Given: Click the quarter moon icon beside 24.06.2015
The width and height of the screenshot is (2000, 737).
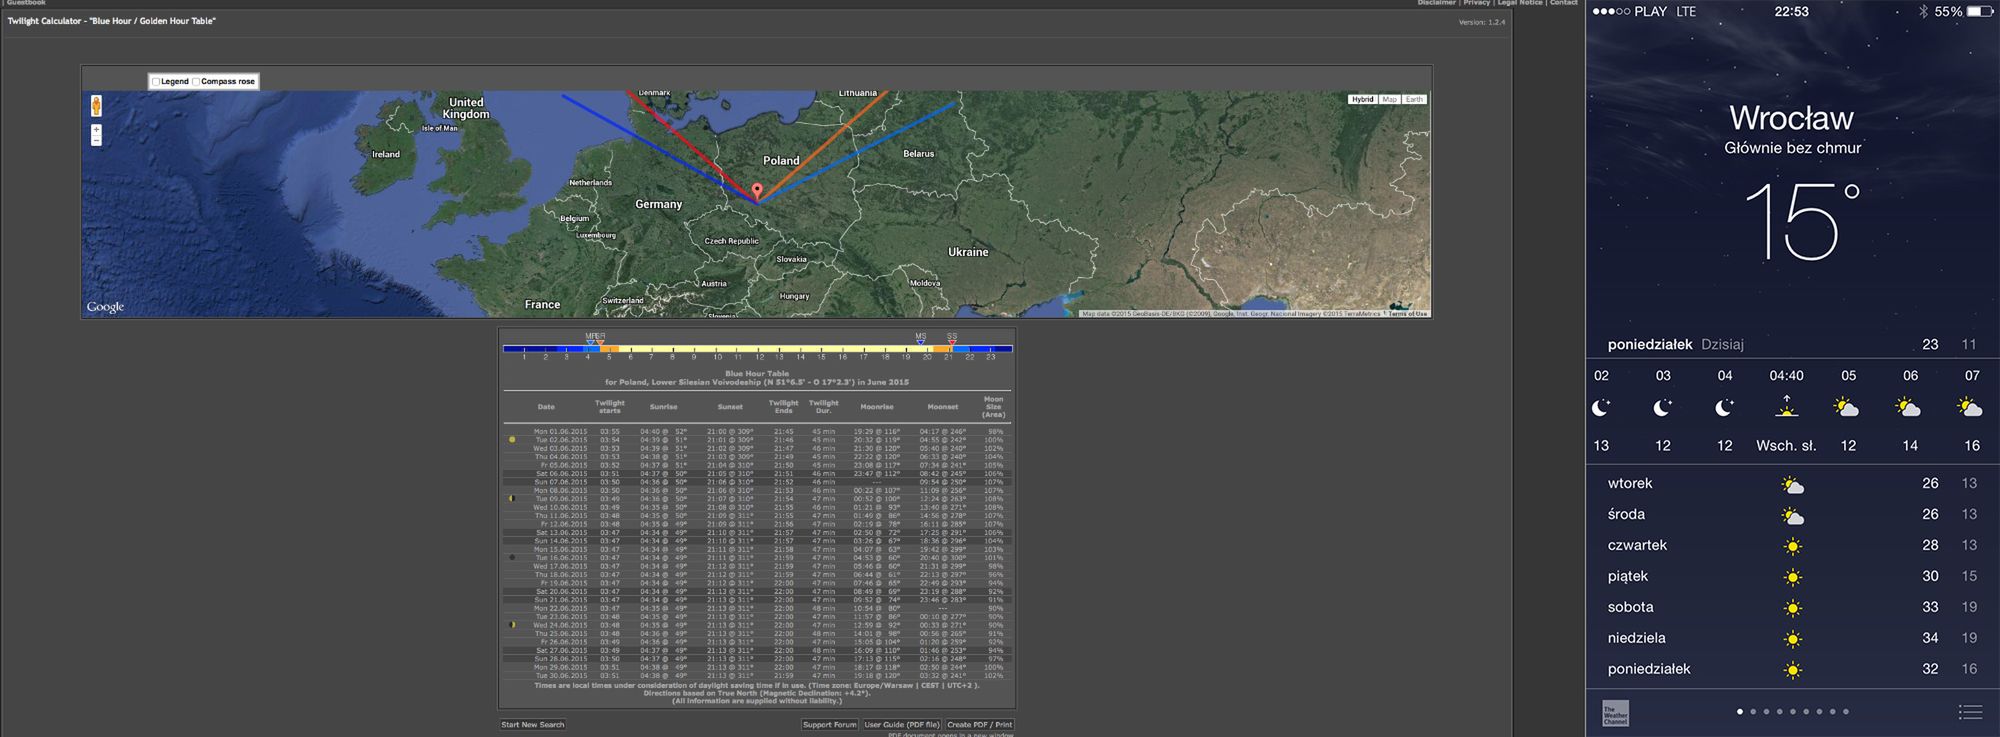Looking at the screenshot, I should pos(513,625).
